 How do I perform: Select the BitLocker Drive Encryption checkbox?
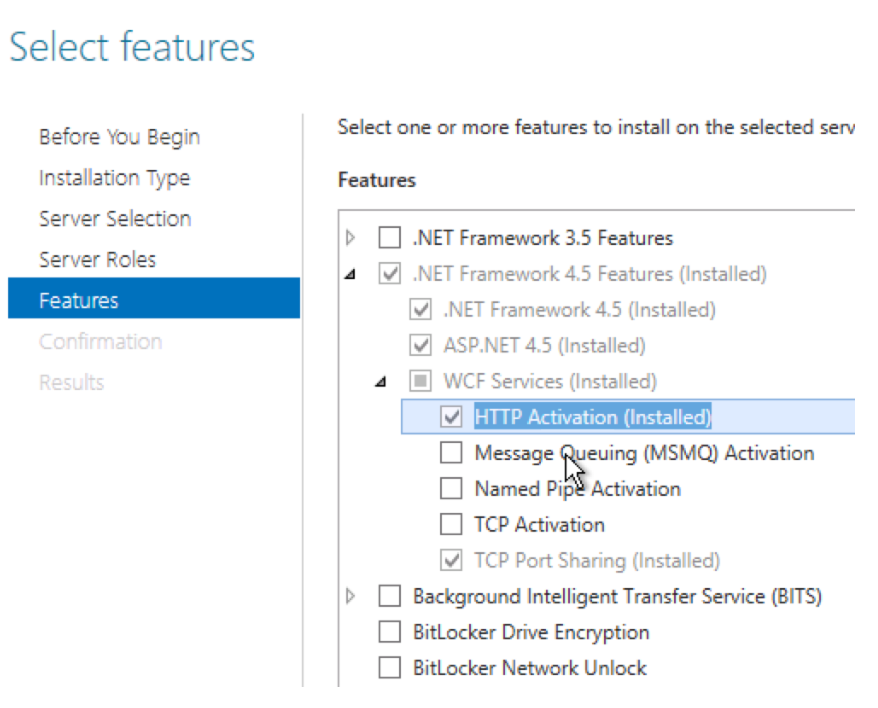coord(389,633)
